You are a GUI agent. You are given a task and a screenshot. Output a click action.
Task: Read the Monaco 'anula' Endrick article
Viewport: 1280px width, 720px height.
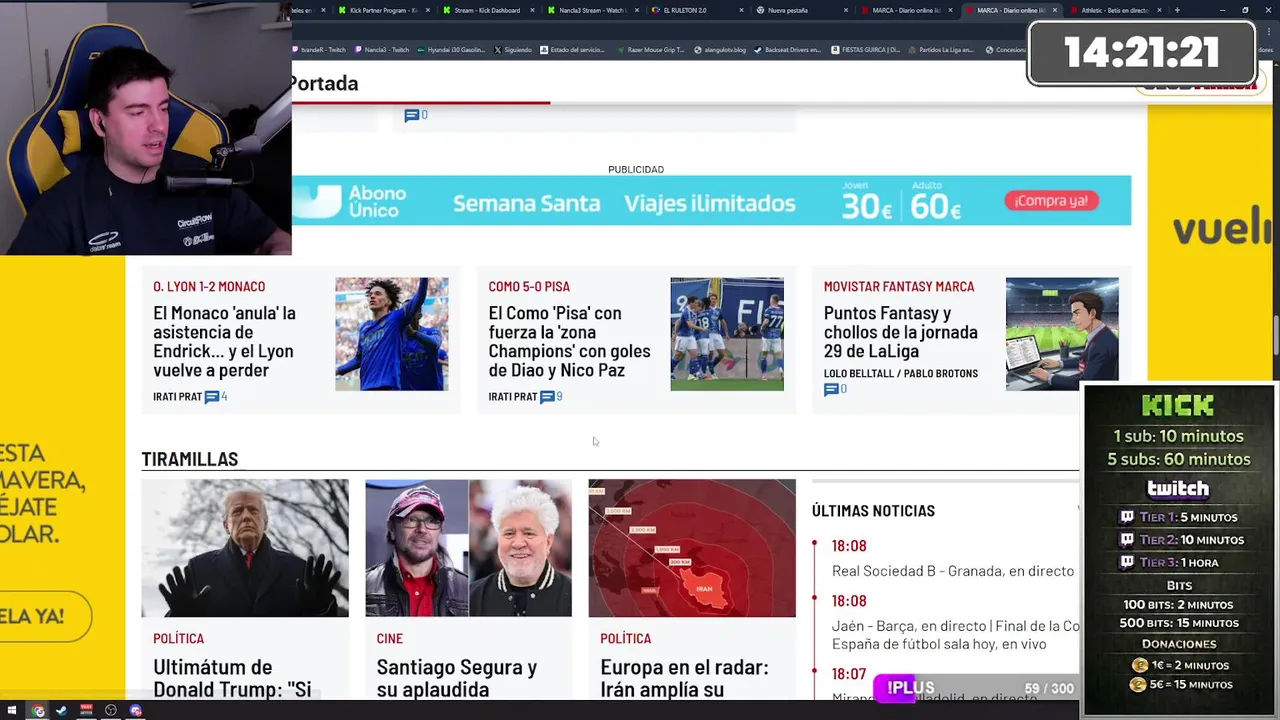[225, 341]
